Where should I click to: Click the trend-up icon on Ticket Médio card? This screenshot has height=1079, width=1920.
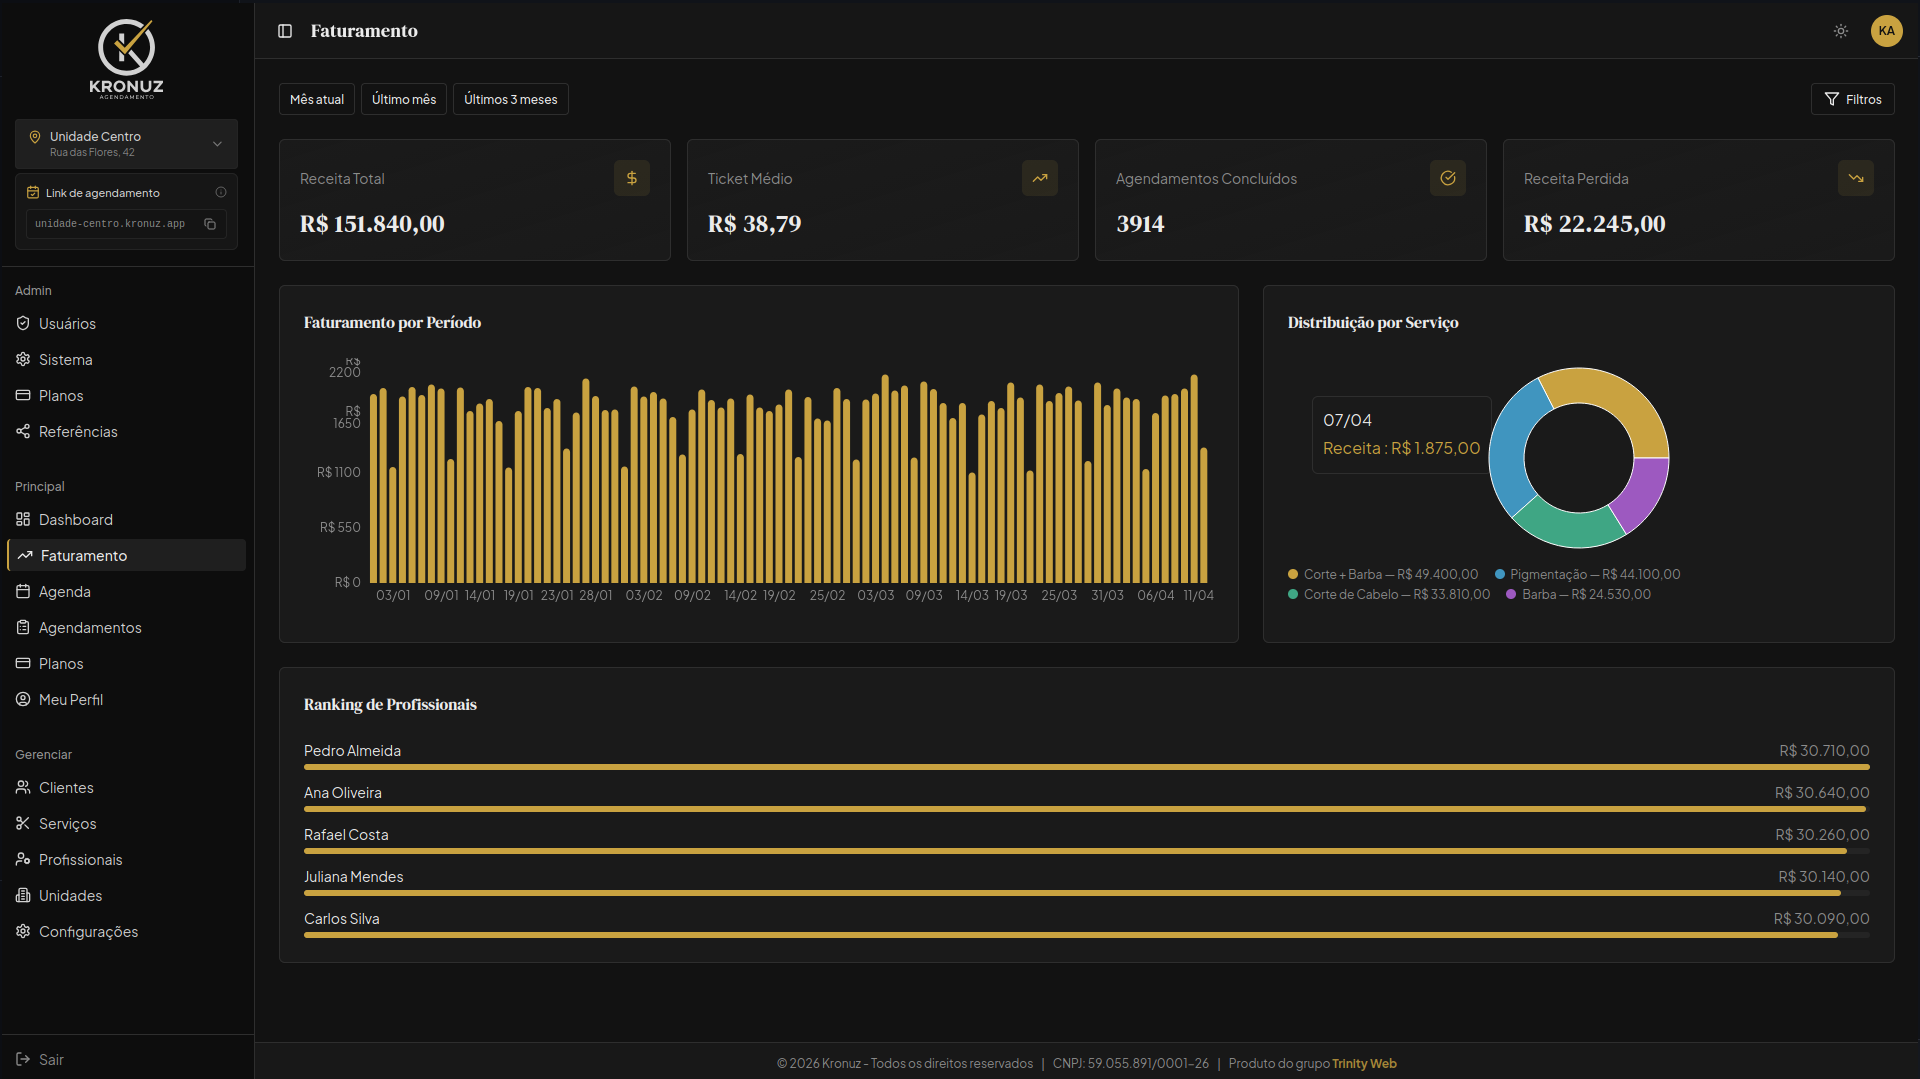pos(1039,178)
